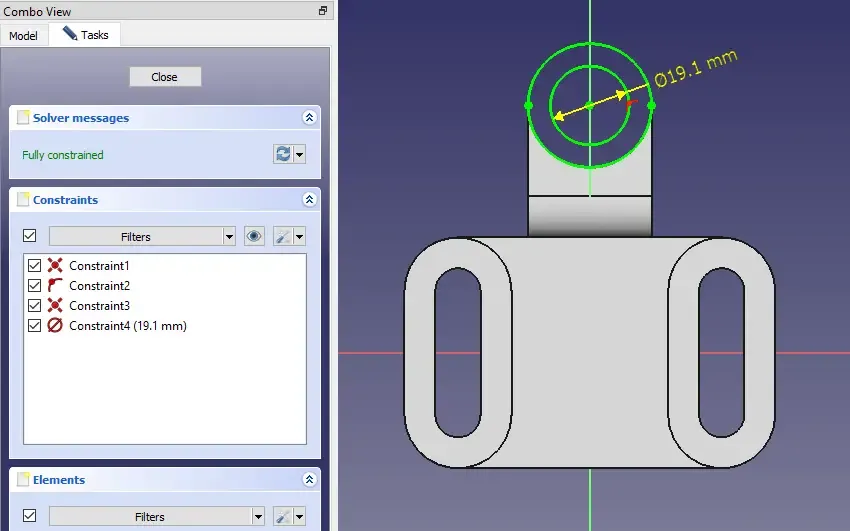The width and height of the screenshot is (850, 531).
Task: Collapse the Elements section
Action: click(309, 480)
